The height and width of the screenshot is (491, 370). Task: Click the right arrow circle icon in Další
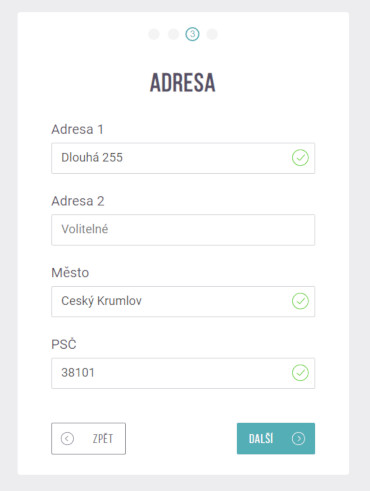[x=298, y=439]
